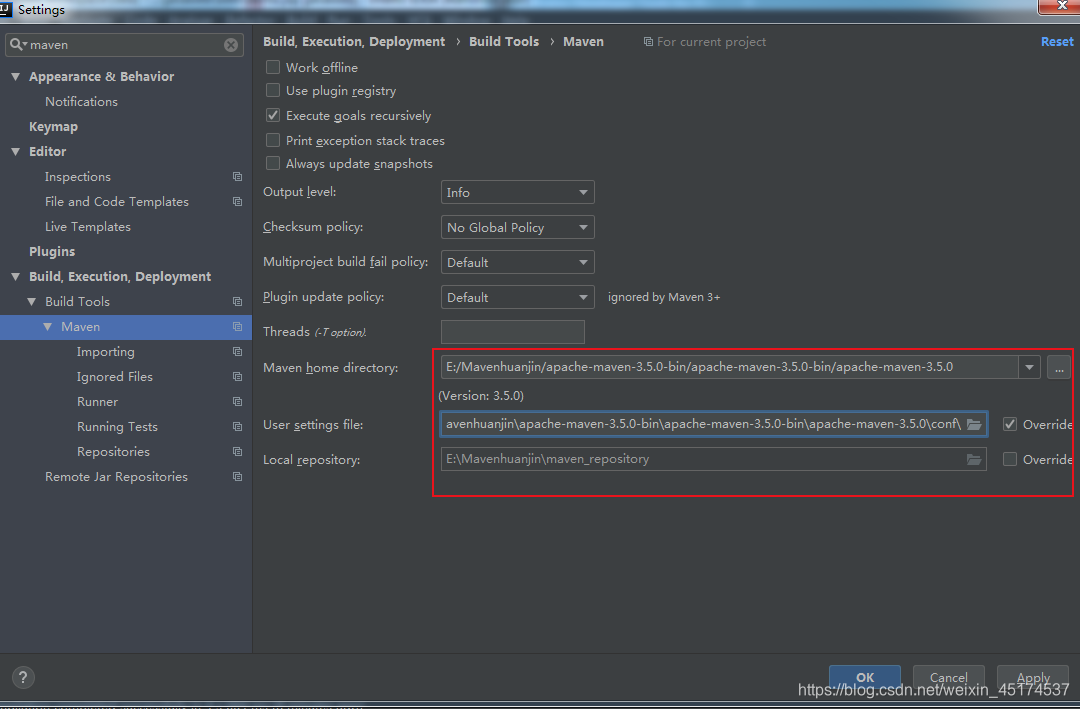Click the For current project indicator icon
This screenshot has height=709, width=1080.
tap(648, 42)
